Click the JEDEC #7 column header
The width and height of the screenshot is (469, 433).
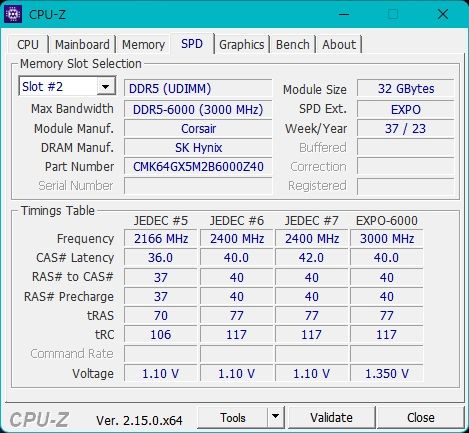click(311, 221)
